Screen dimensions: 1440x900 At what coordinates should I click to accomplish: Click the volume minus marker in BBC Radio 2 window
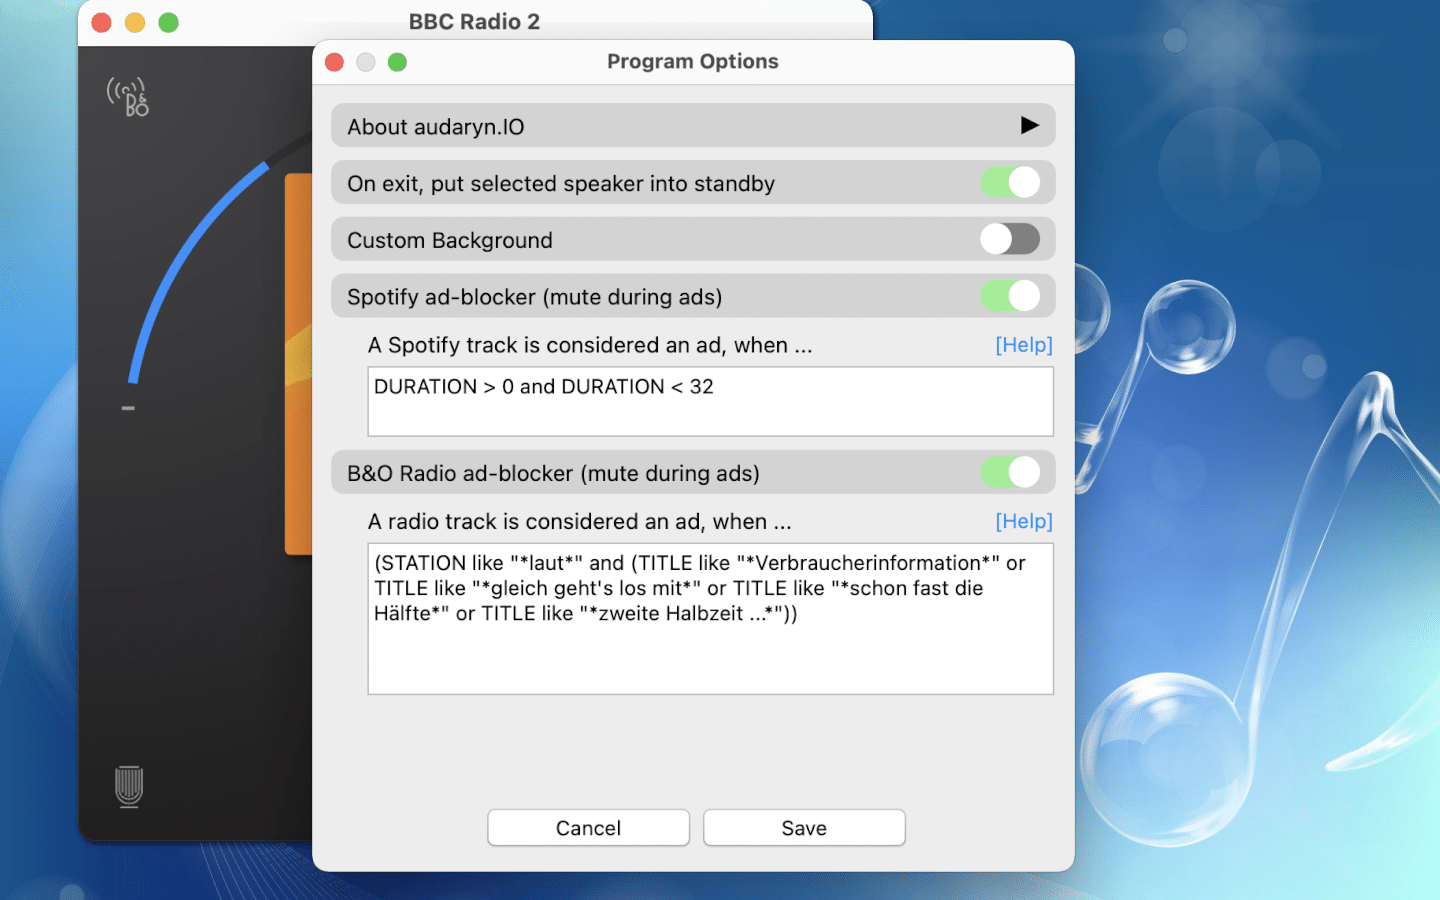pyautogui.click(x=128, y=408)
